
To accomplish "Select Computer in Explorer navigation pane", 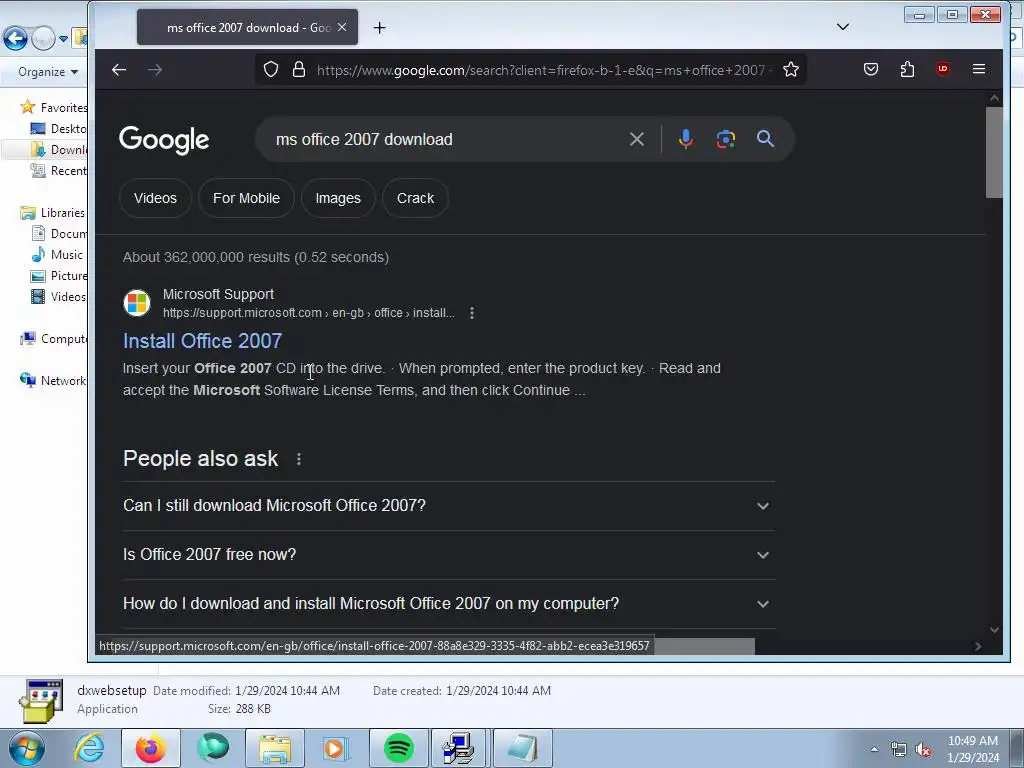I will [x=54, y=339].
